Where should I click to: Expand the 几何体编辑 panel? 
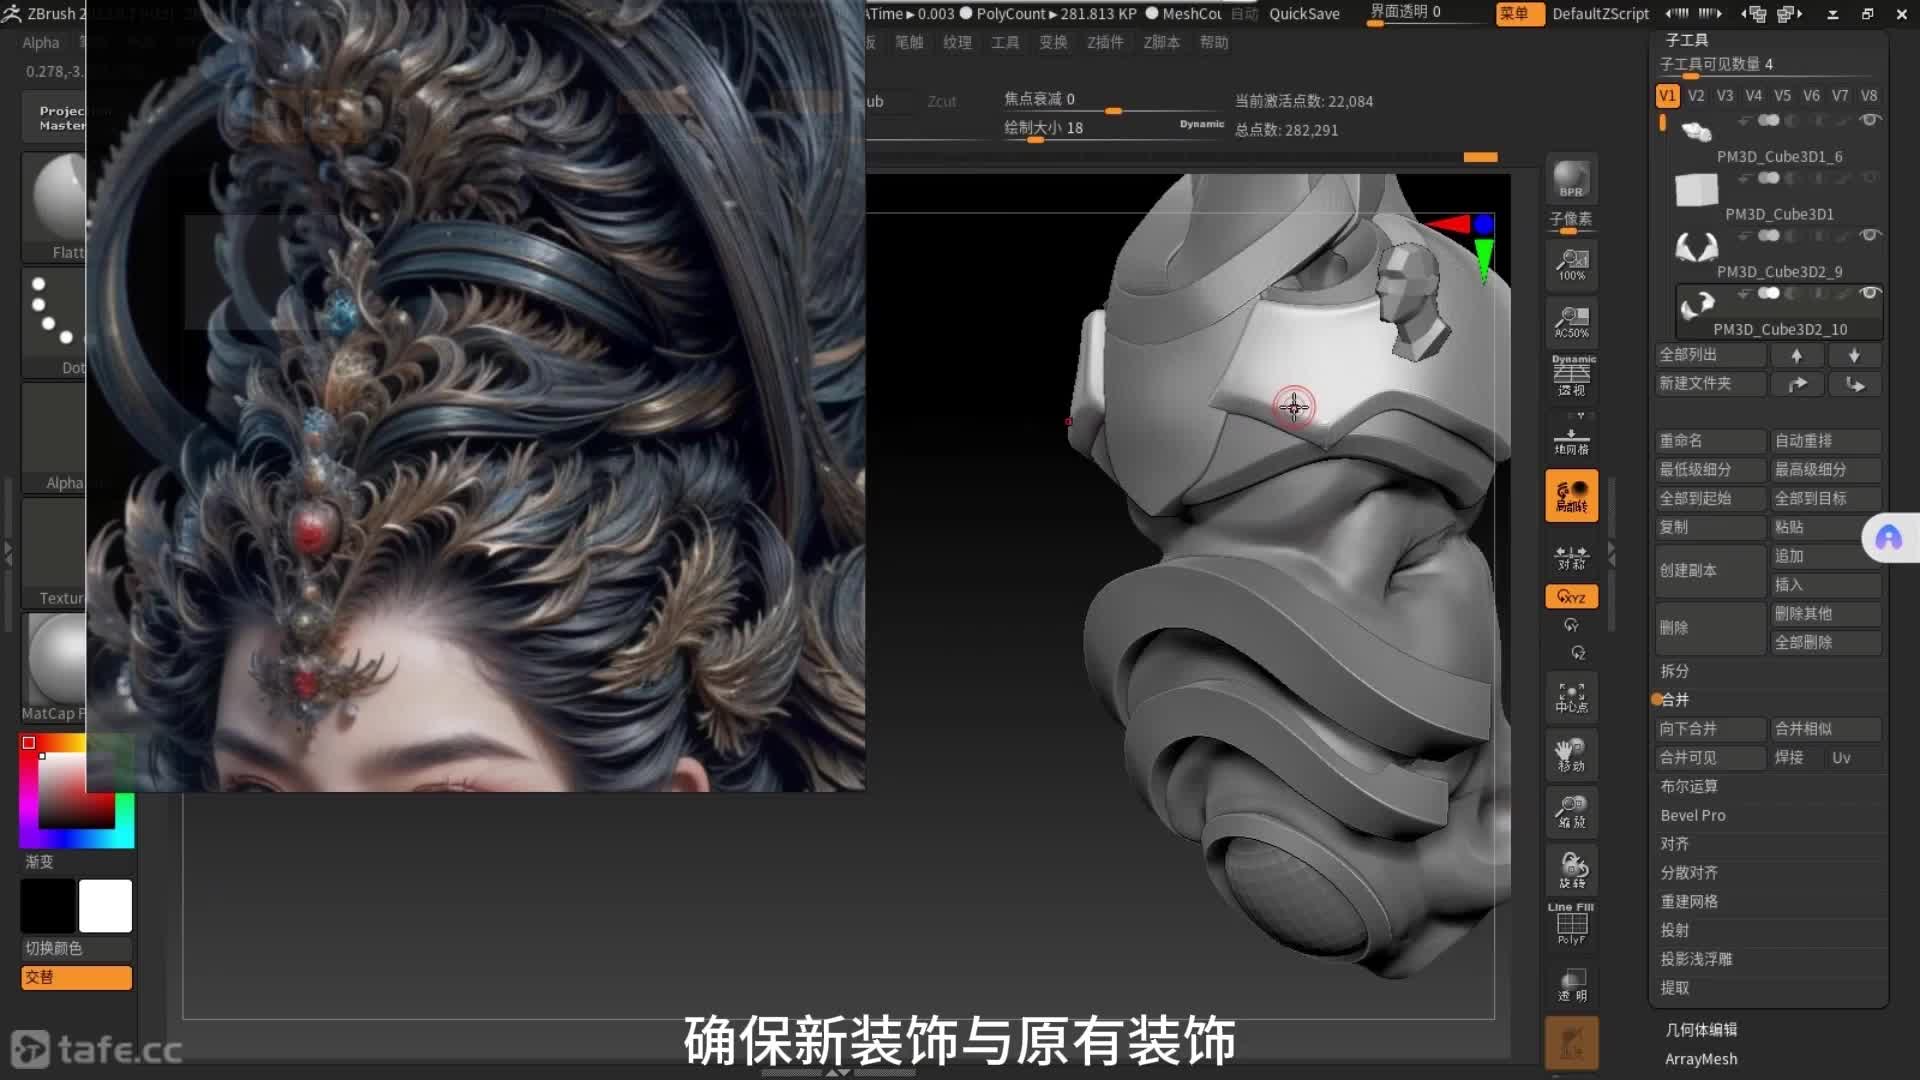click(1700, 1029)
